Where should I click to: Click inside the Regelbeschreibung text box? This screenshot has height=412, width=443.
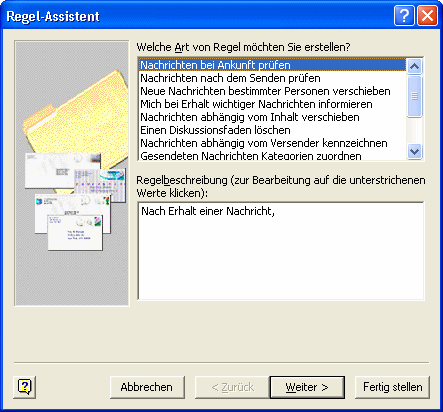pos(281,251)
